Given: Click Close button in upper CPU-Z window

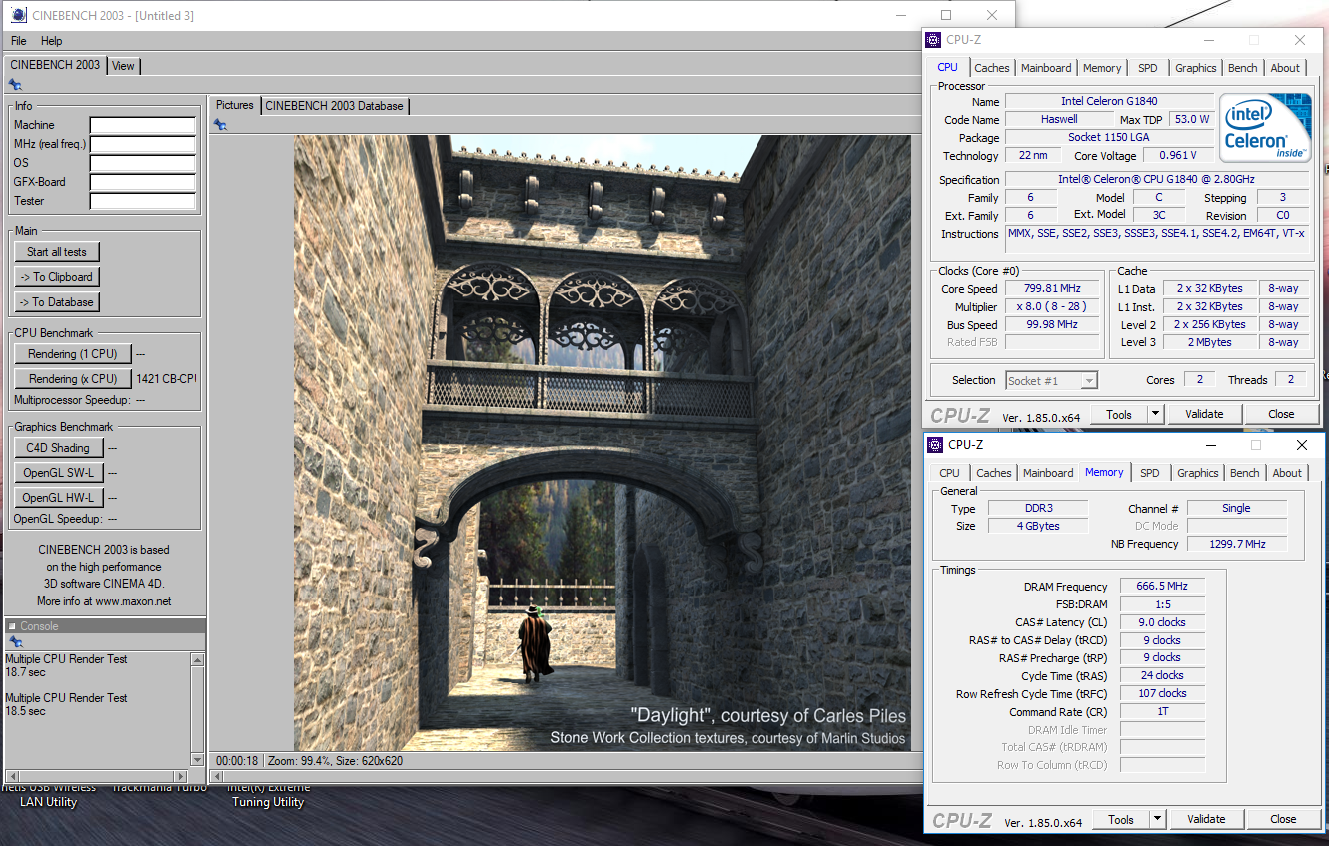Looking at the screenshot, I should pos(1281,414).
